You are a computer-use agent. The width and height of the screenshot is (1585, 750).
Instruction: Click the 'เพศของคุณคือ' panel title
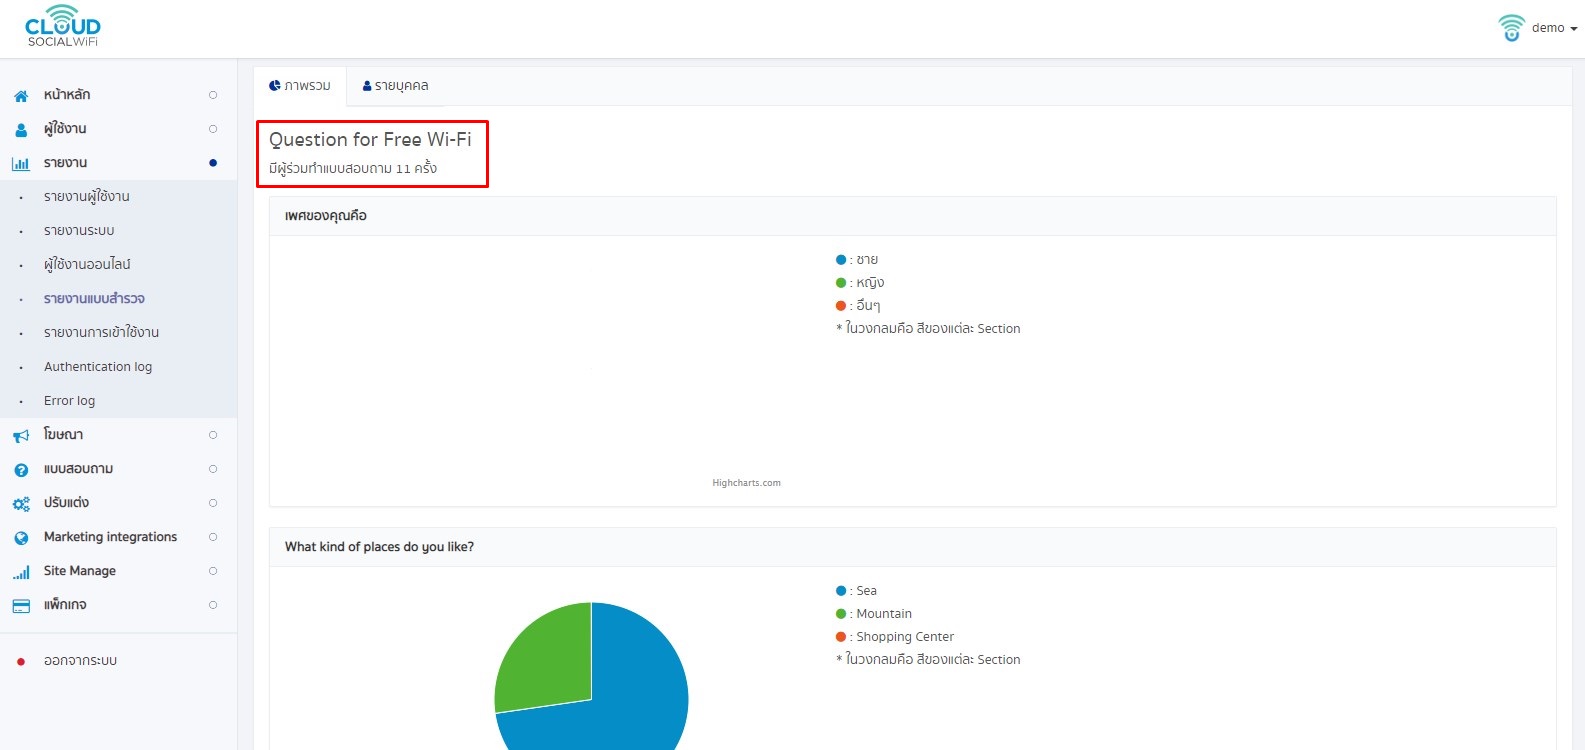pyautogui.click(x=326, y=216)
